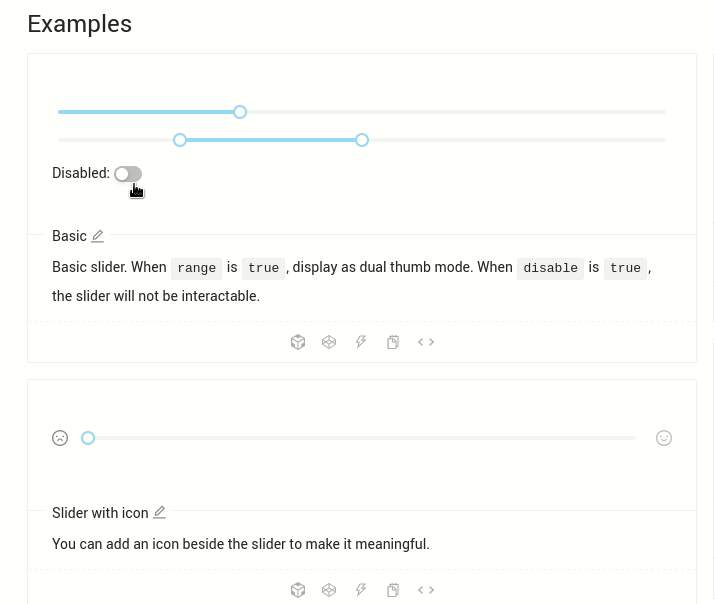
Task: Click the left handle of the range slider
Action: point(180,140)
